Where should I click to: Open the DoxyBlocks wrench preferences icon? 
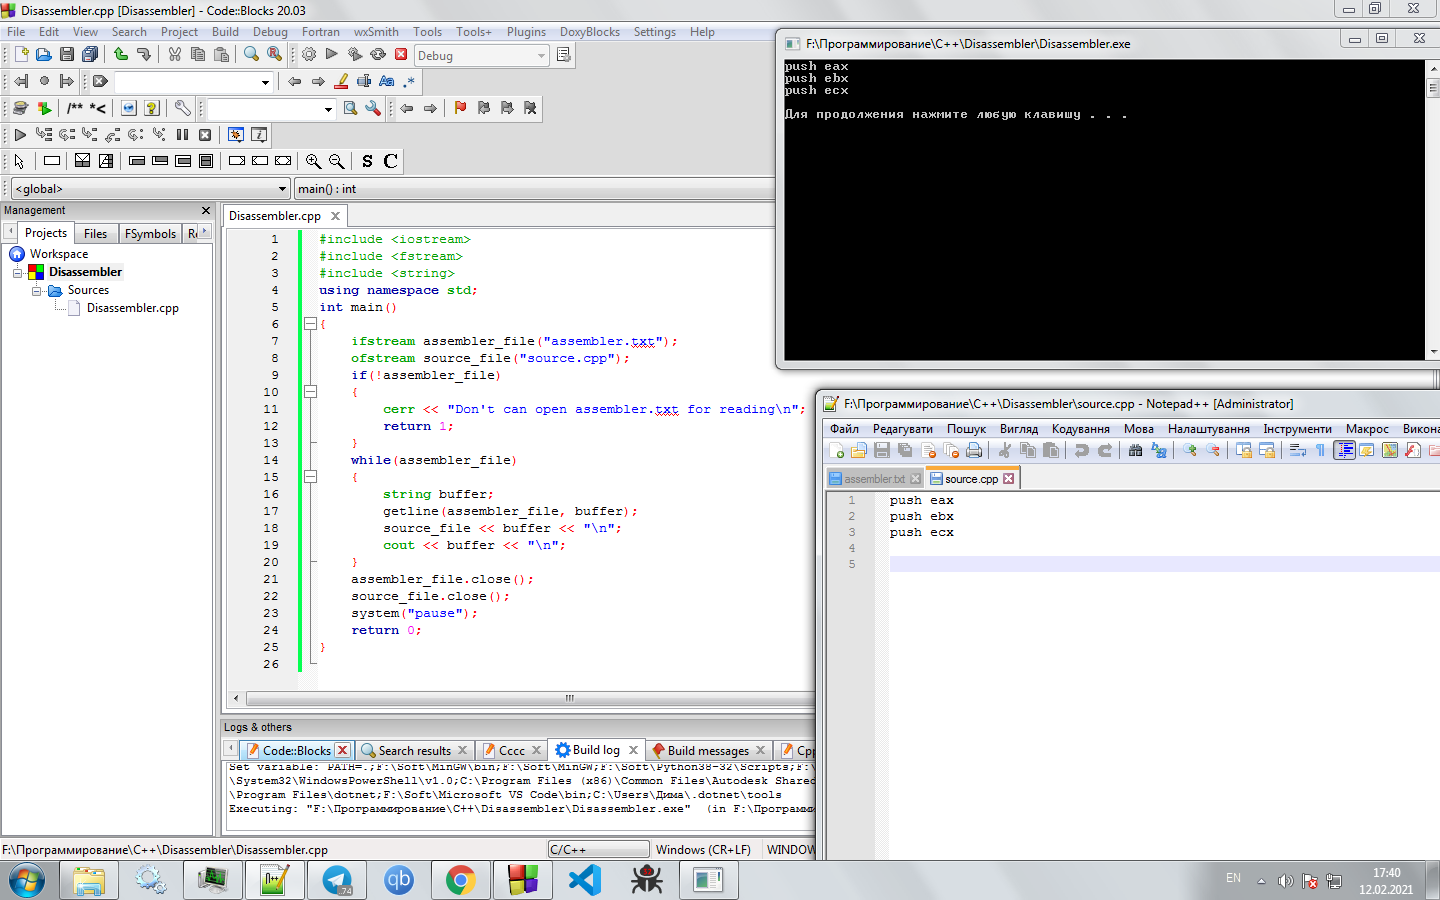click(182, 108)
